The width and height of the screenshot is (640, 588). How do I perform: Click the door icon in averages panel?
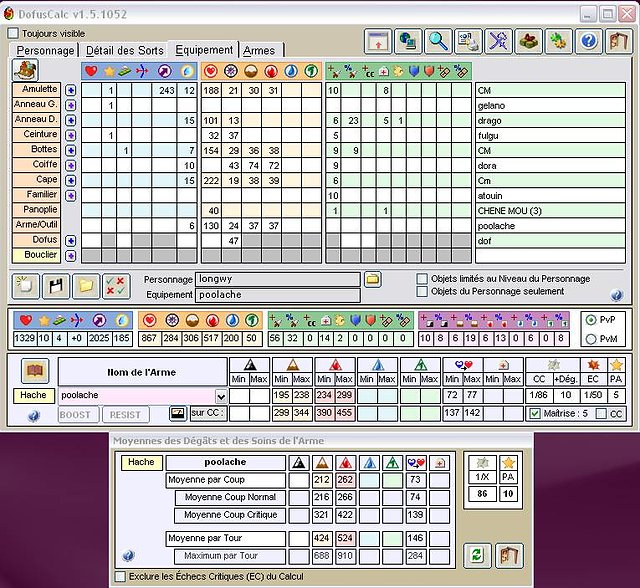click(509, 555)
